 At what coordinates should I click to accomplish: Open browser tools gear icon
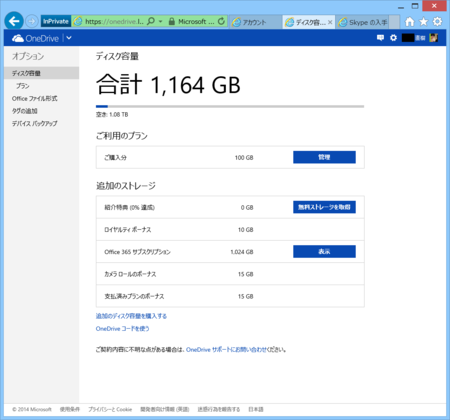(x=437, y=22)
